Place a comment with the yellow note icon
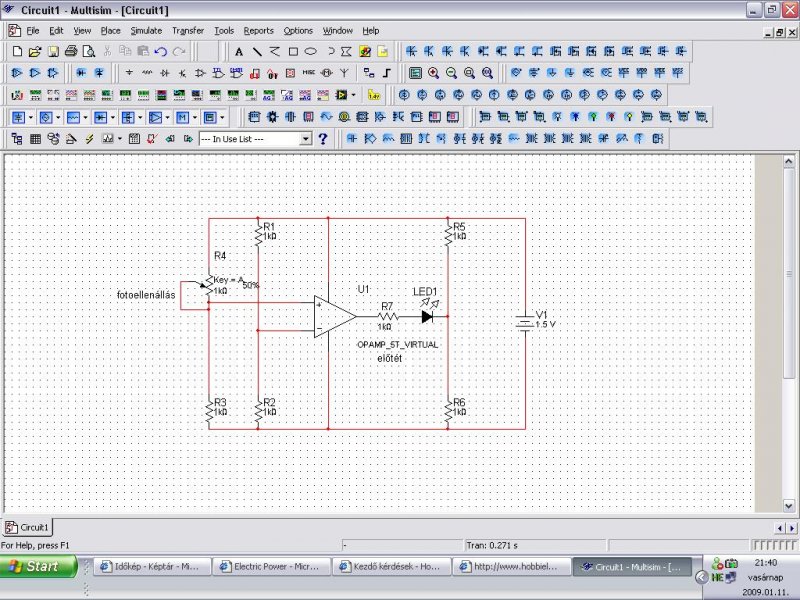 [383, 52]
